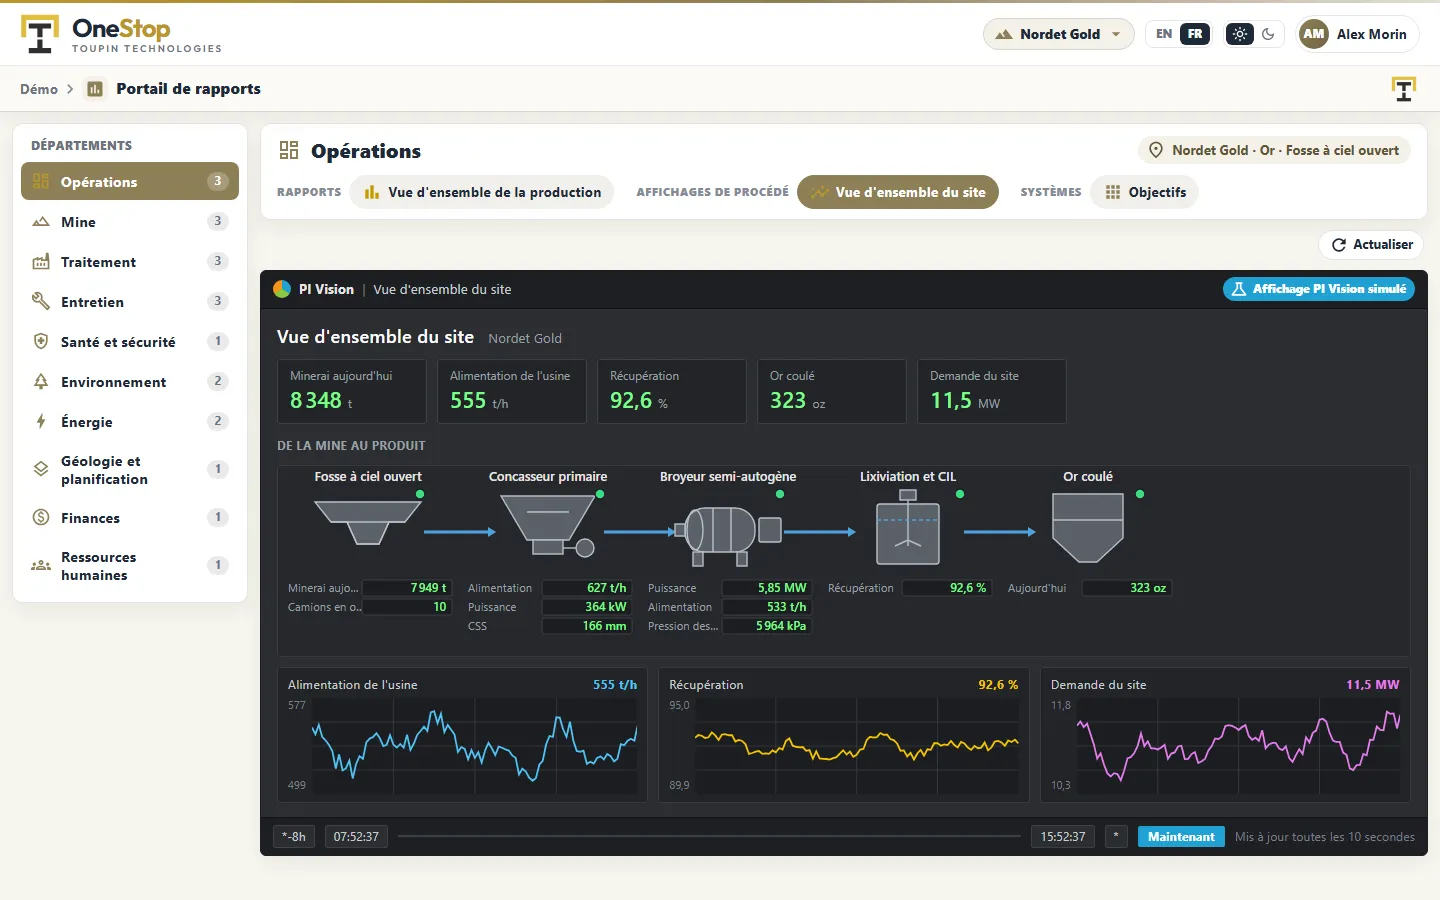
Task: Open the Objectifs system tab
Action: click(1145, 192)
